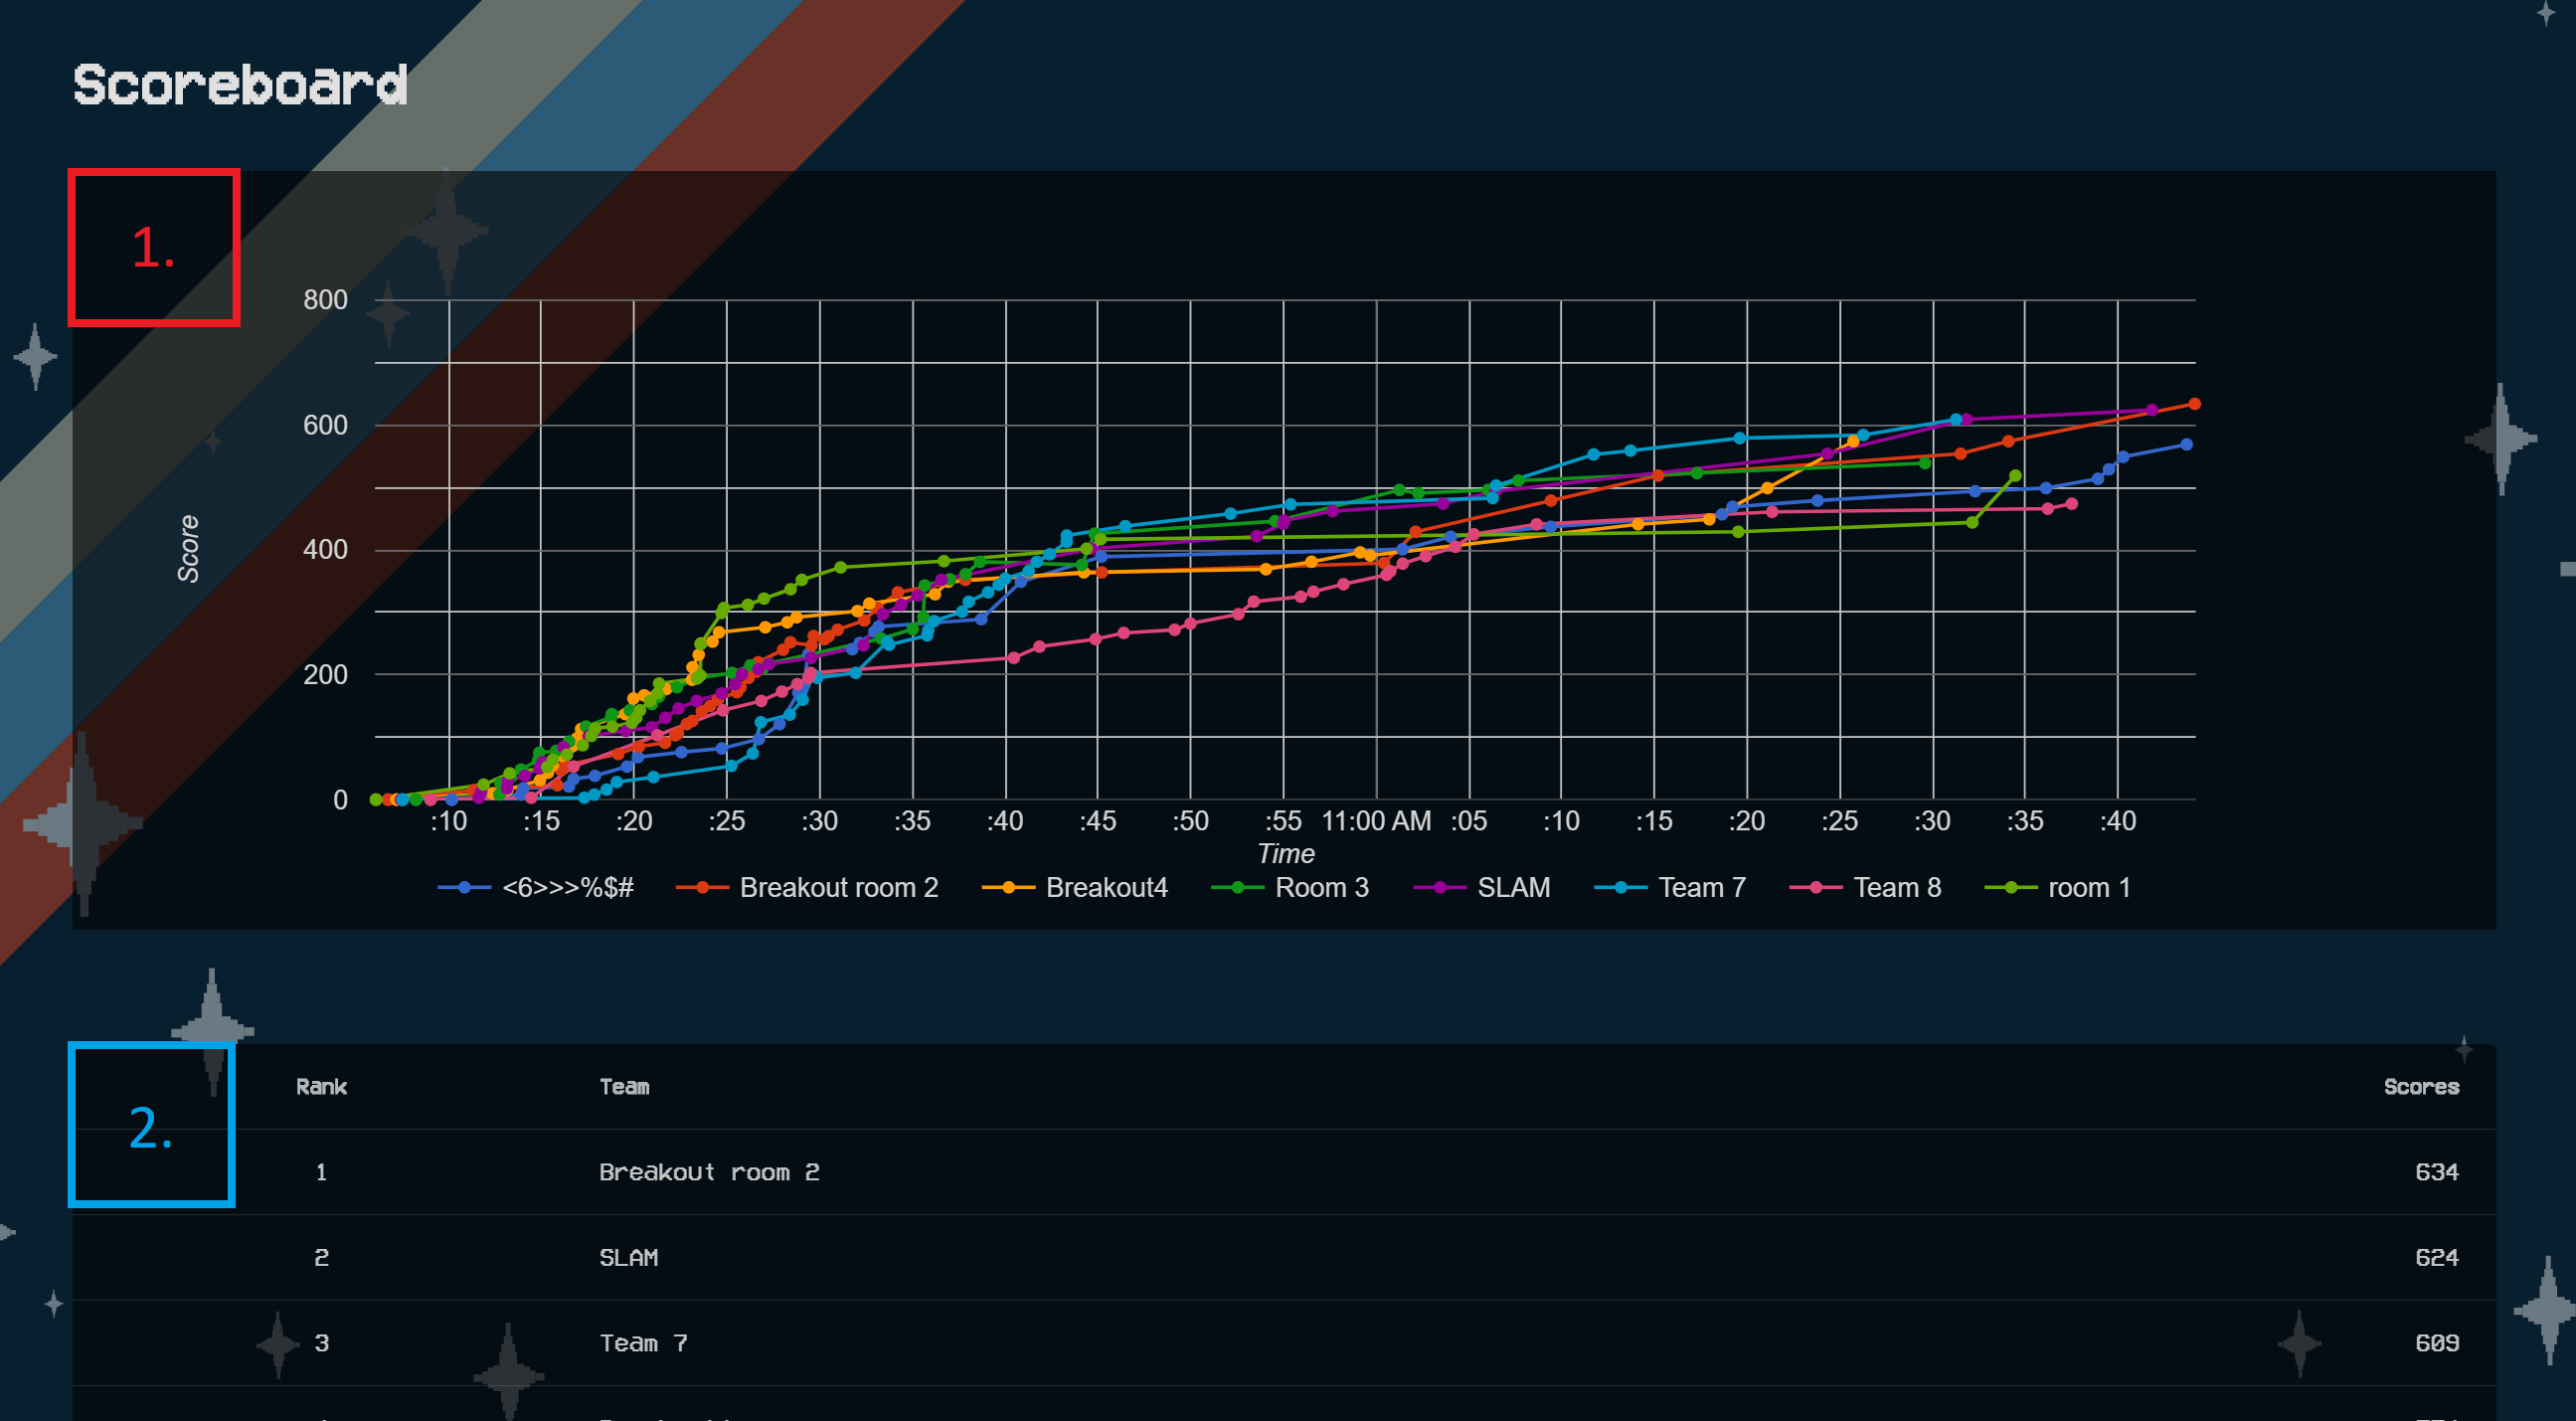The width and height of the screenshot is (2576, 1421).
Task: Select the Team 7 row in the scoreboard
Action: 643,1343
